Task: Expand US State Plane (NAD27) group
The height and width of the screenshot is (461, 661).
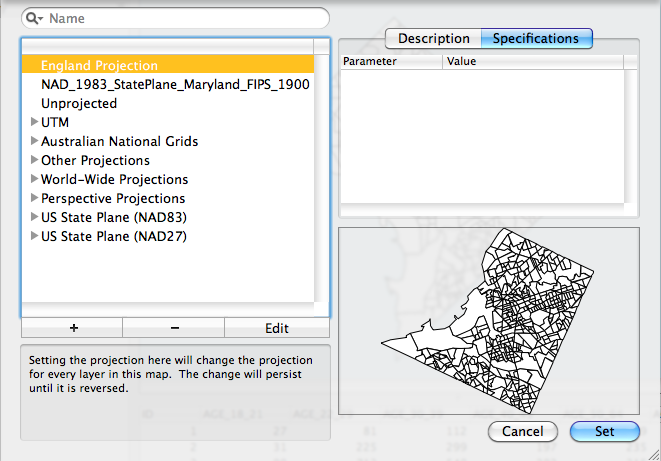Action: coord(35,236)
